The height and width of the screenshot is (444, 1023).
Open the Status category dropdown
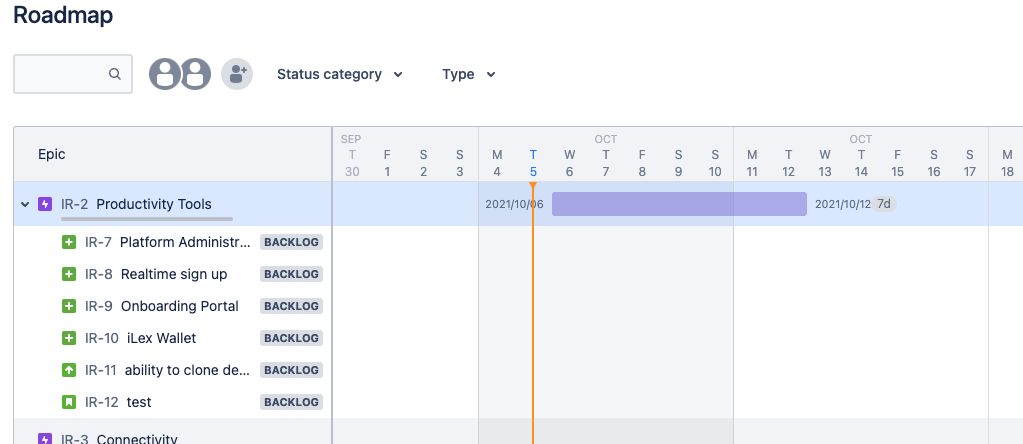pyautogui.click(x=340, y=74)
